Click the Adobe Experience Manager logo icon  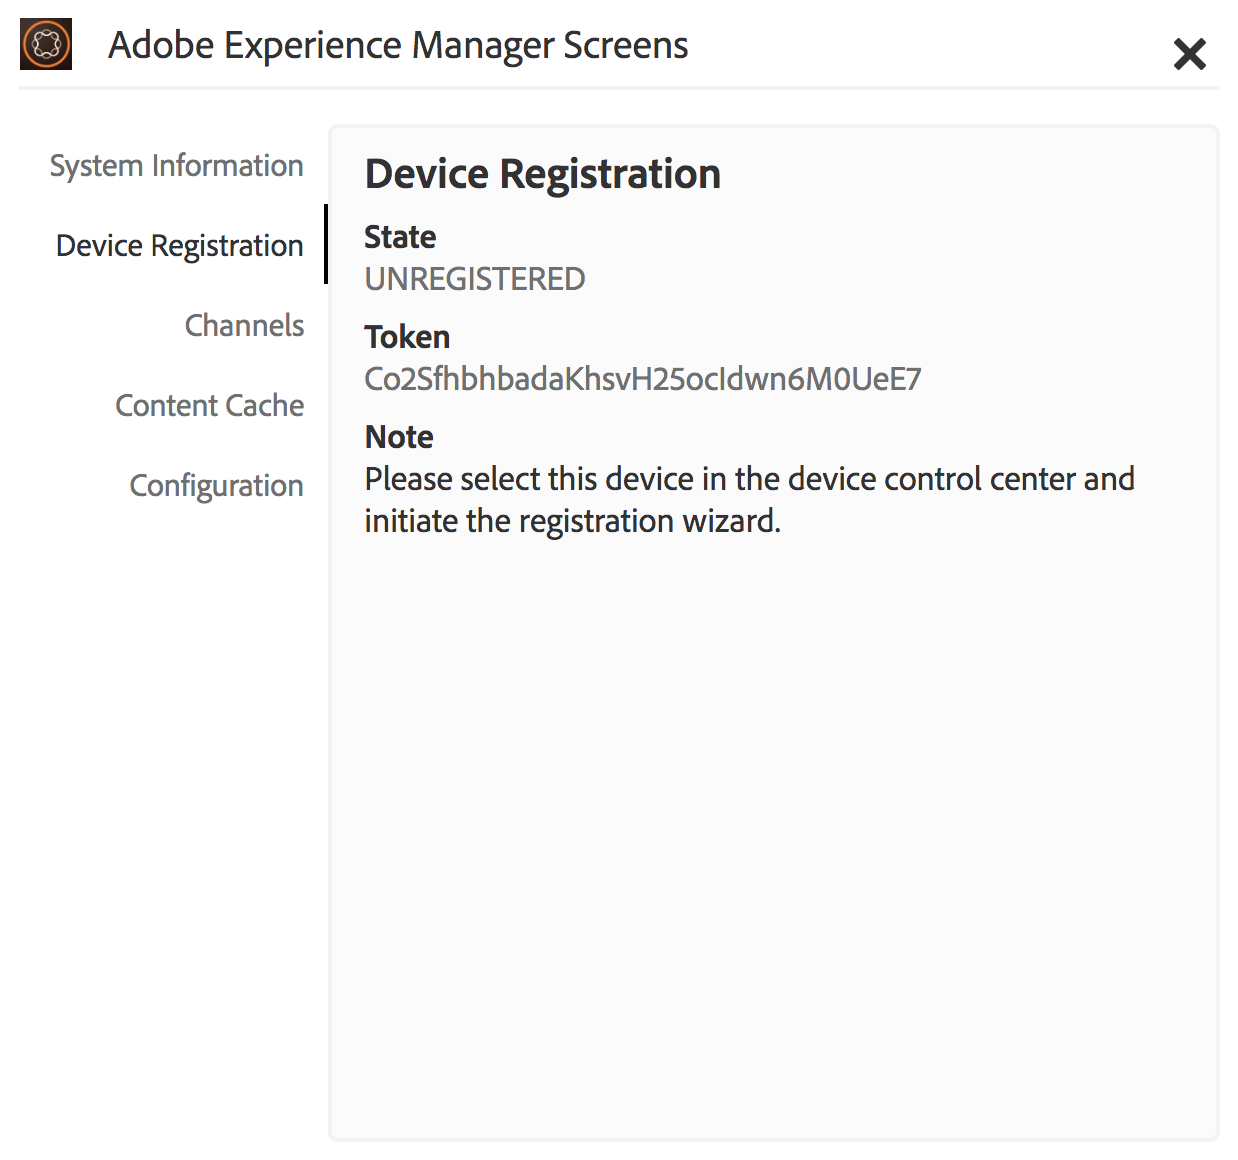tap(46, 45)
